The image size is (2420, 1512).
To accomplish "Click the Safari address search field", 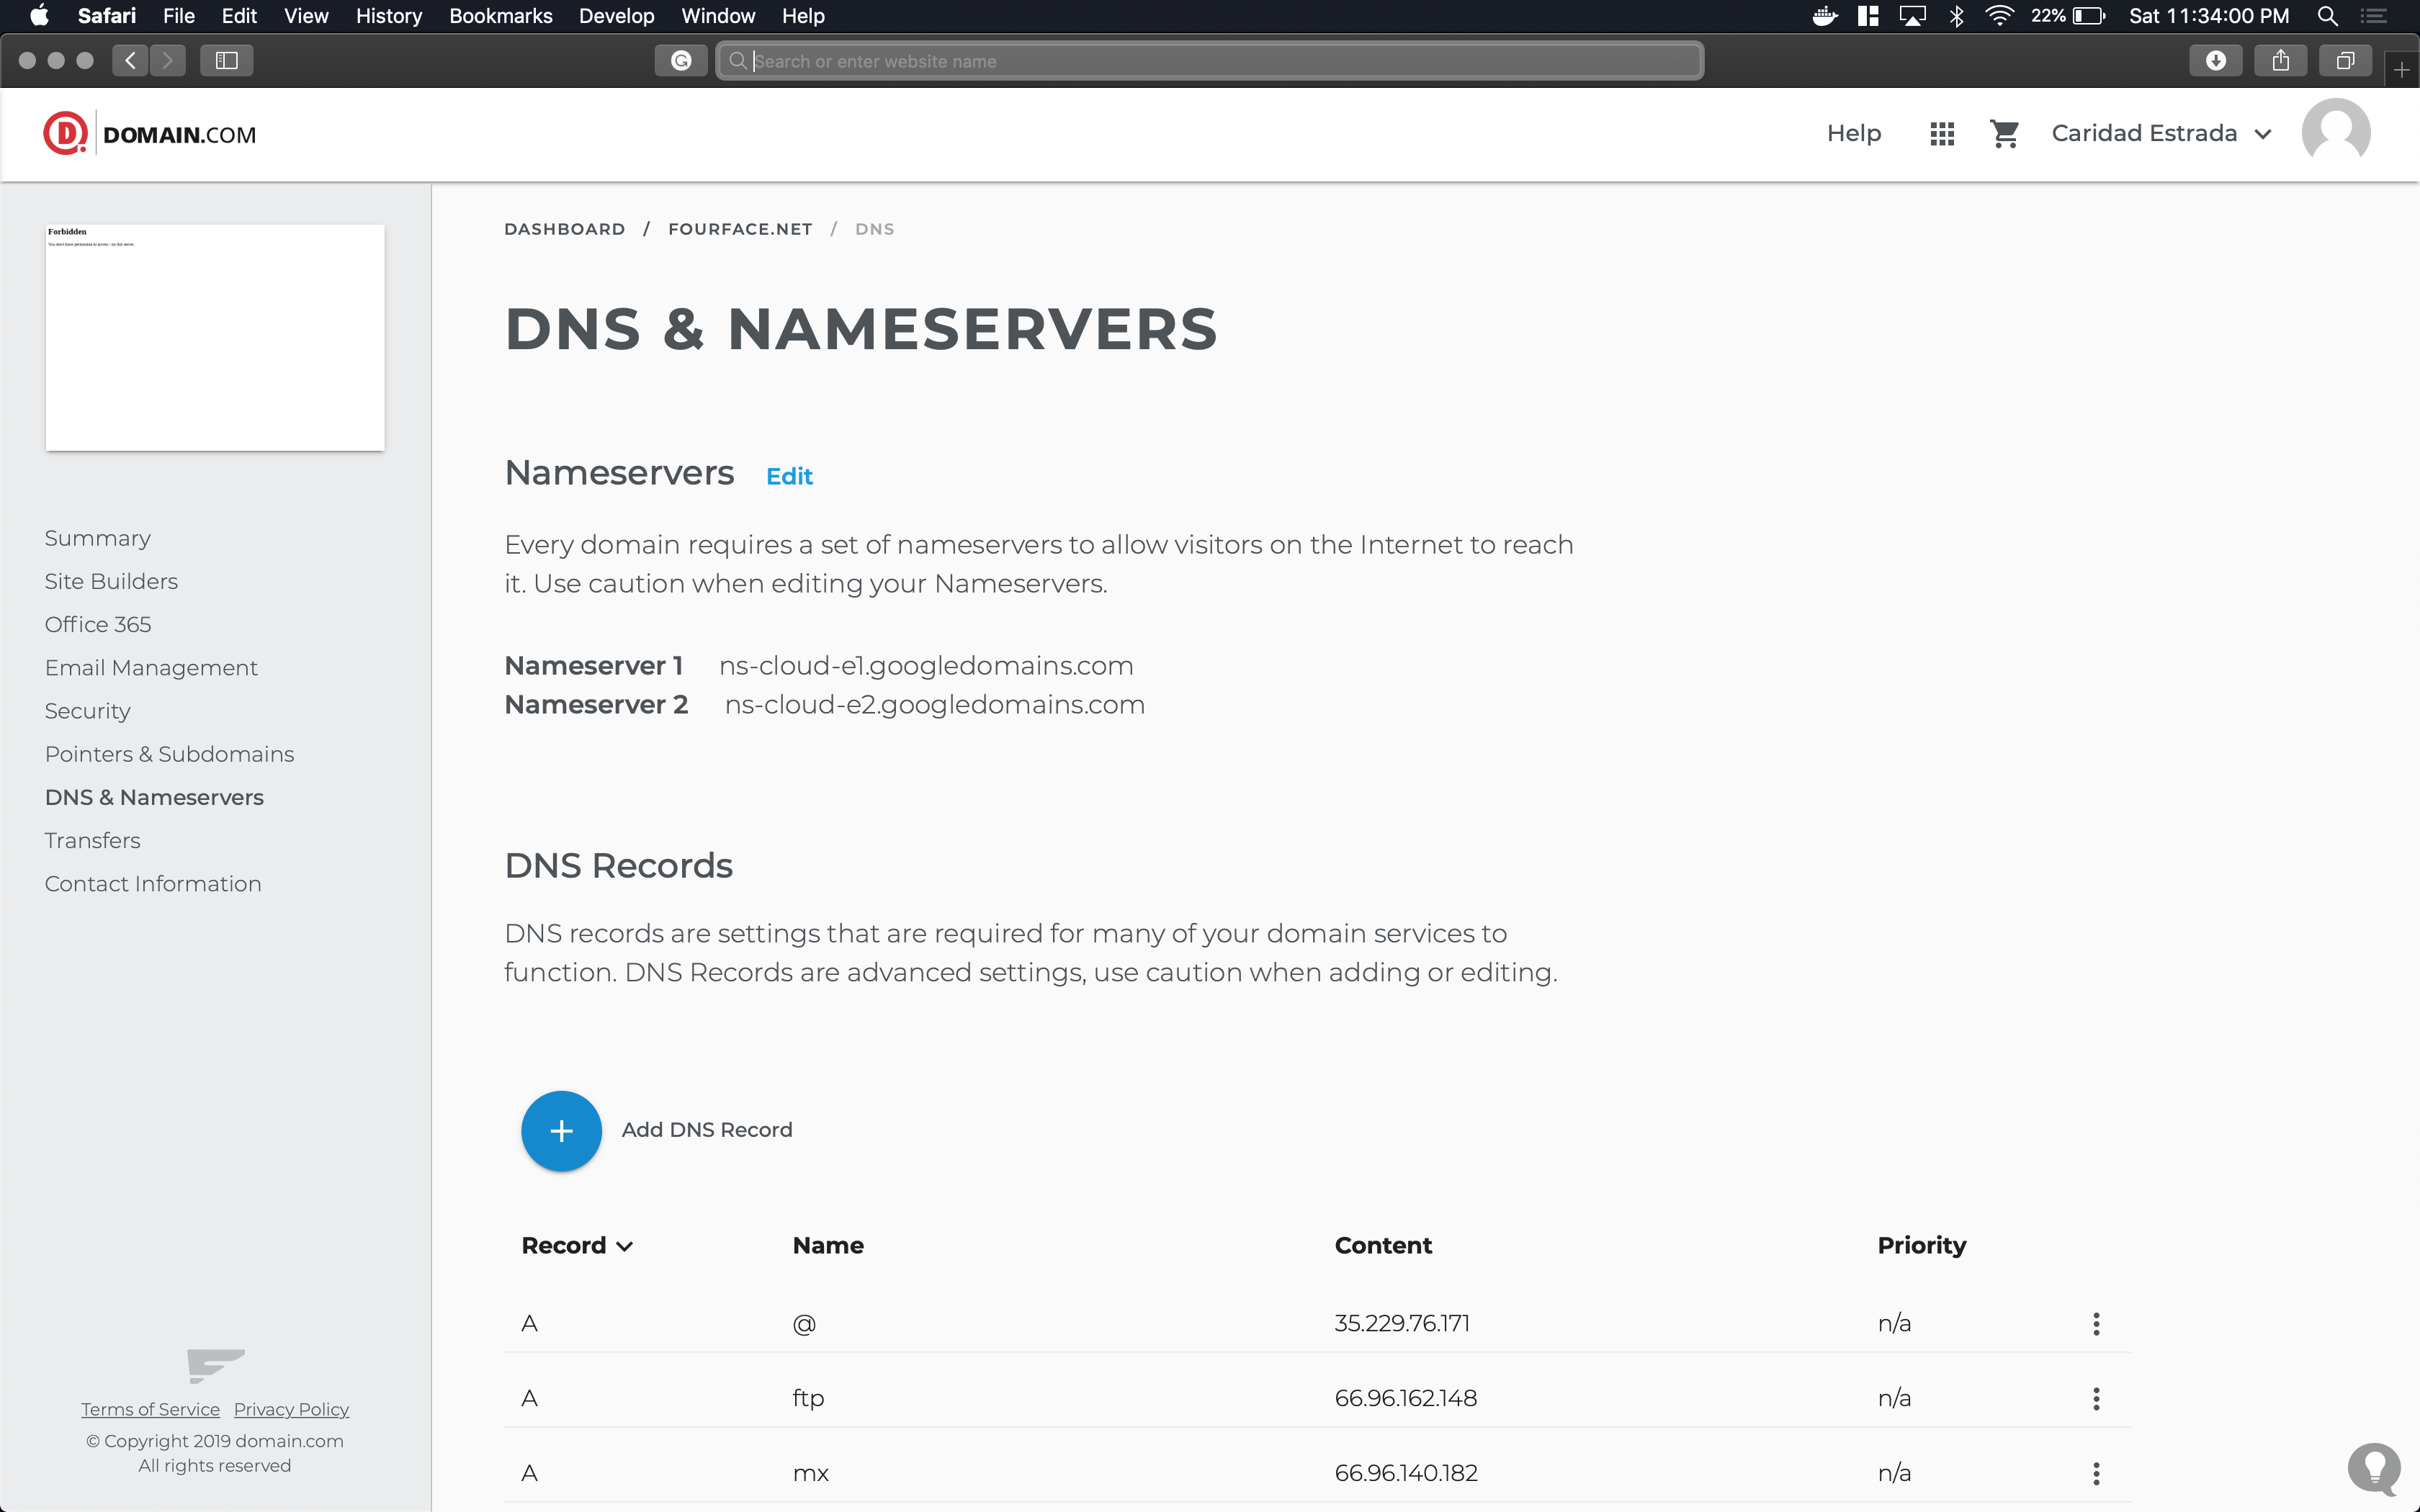I will 1210,61.
